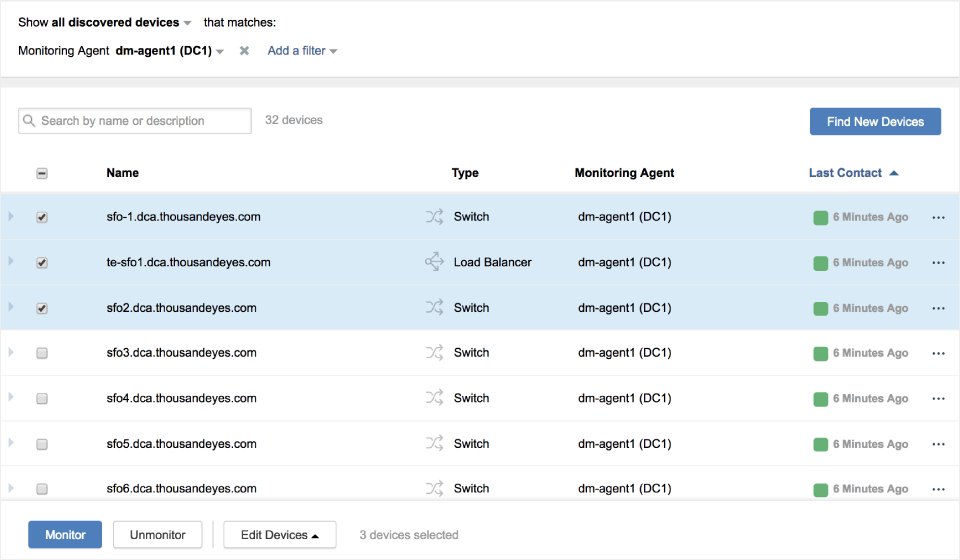Uncheck the sfo-1.dca.thousandeyes.com checkbox
The width and height of the screenshot is (960, 560).
point(42,217)
